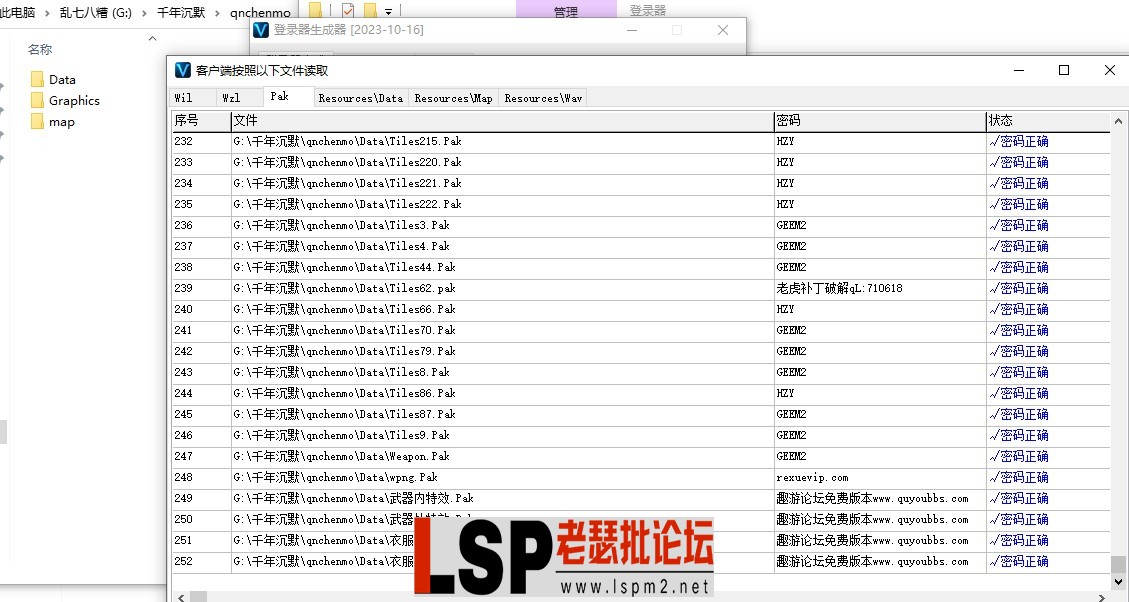1129x602 pixels.
Task: Click the properties checkmark icon in quick access toolbar
Action: pos(348,11)
